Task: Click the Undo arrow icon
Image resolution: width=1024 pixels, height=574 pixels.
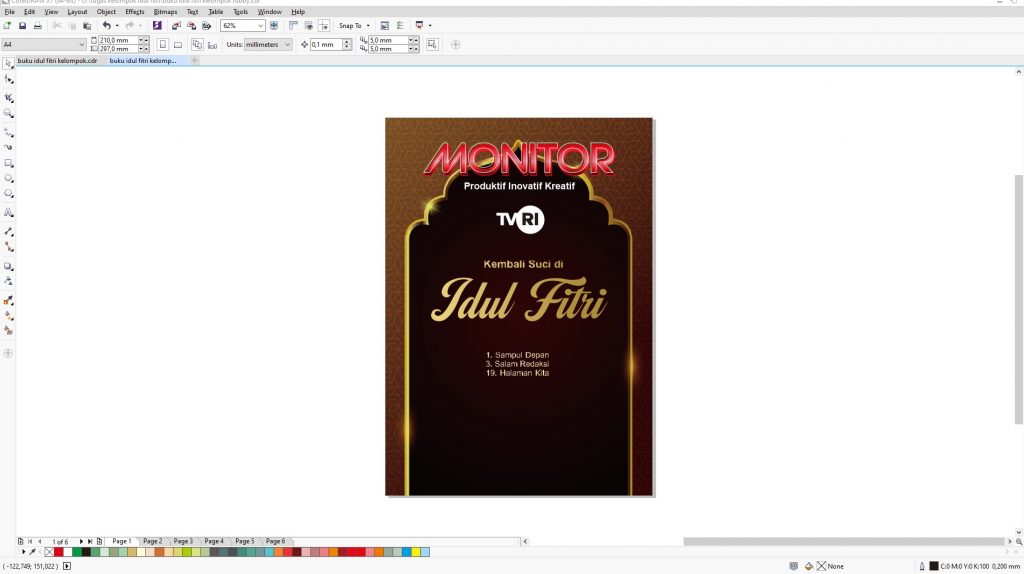Action: [106, 25]
